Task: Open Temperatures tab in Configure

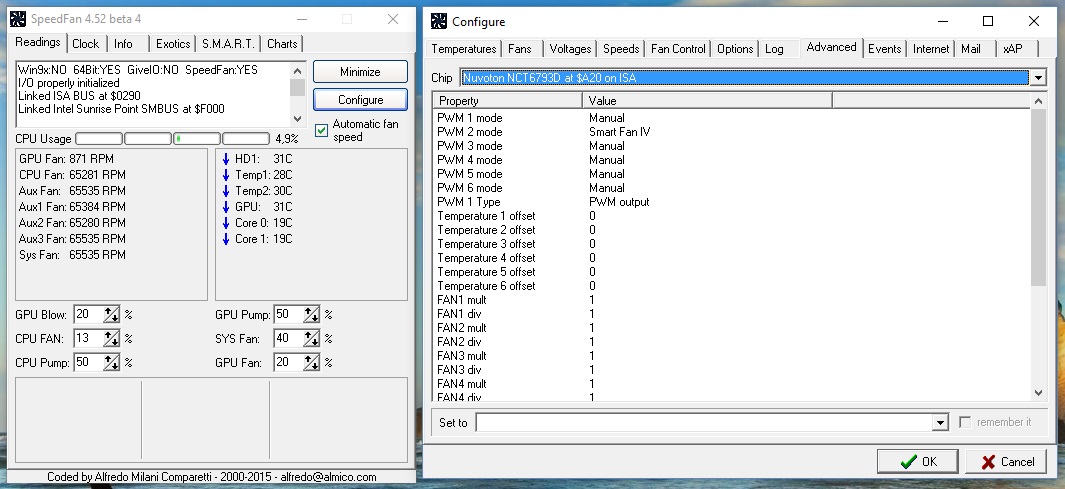Action: [x=464, y=49]
